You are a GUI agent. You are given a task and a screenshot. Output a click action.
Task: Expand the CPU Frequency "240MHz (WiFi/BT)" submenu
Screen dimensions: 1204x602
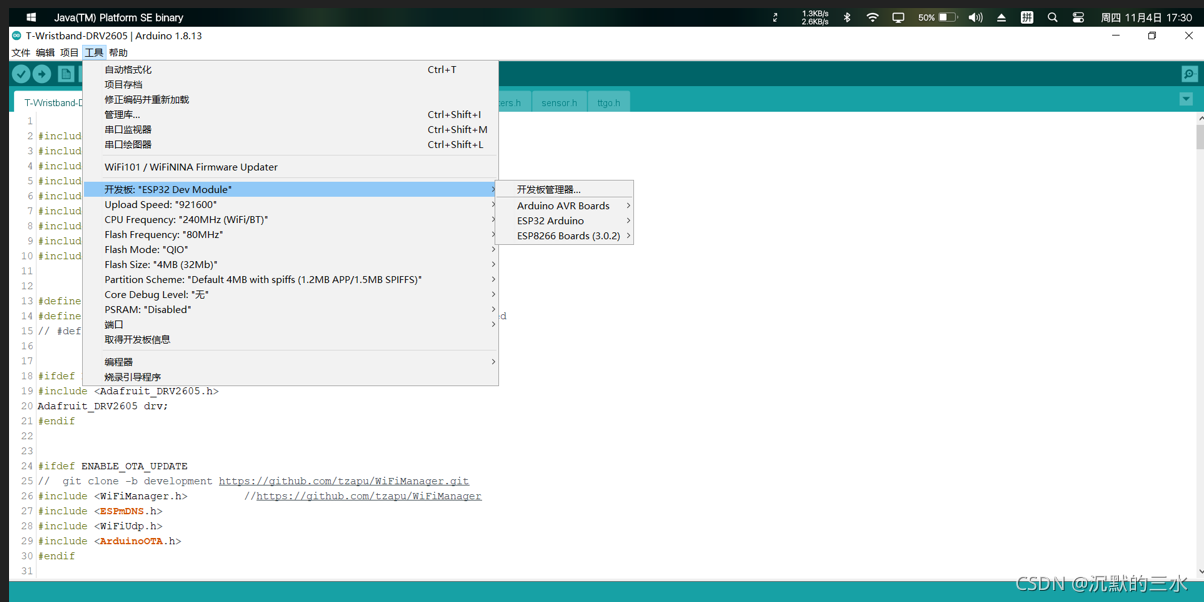[291, 219]
